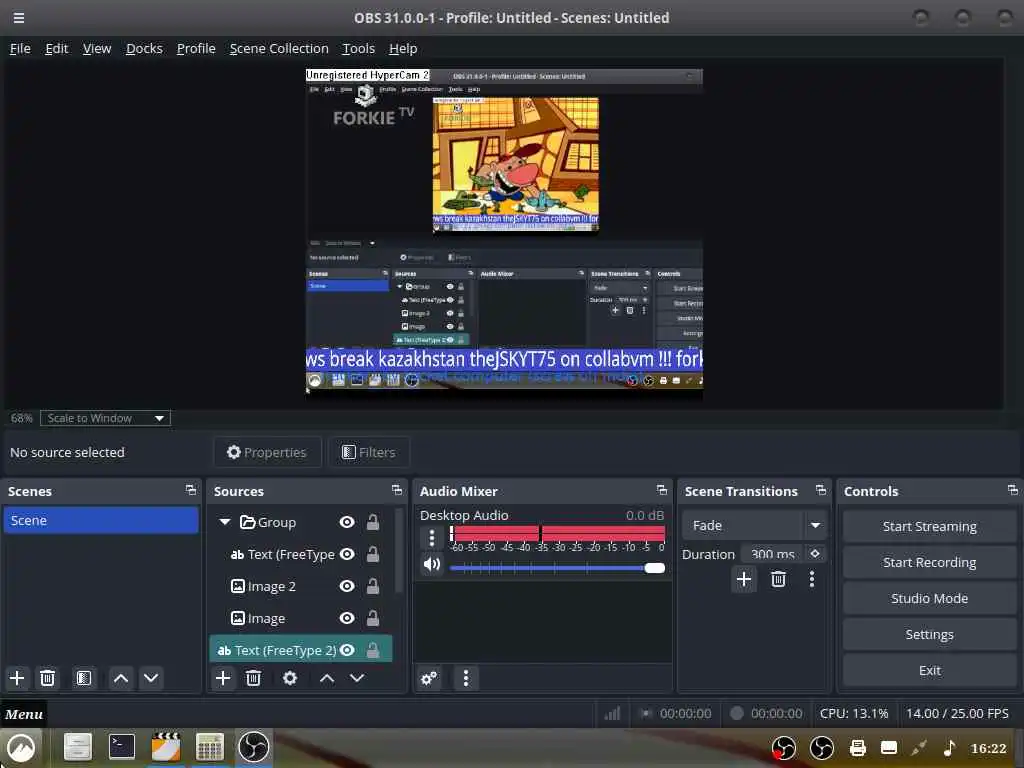1024x768 pixels.
Task: Move scene down with arrow
Action: coord(151,678)
